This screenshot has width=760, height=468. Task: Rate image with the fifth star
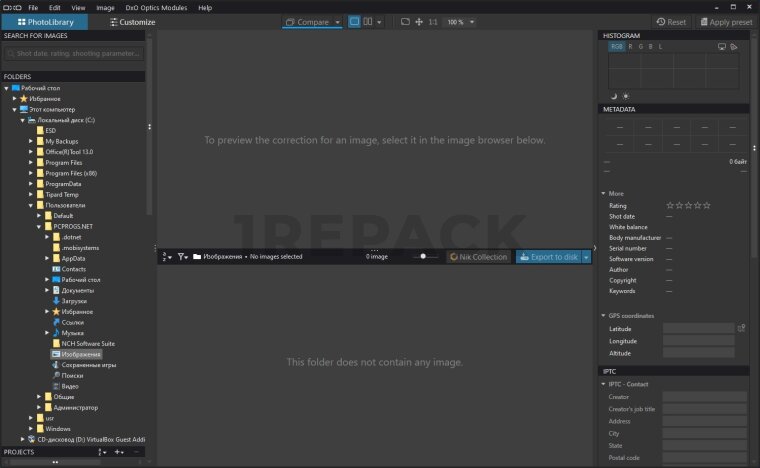click(707, 205)
